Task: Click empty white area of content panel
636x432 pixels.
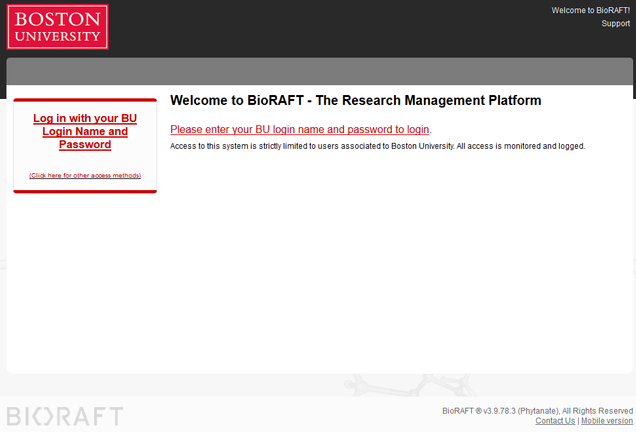Action: [380, 270]
